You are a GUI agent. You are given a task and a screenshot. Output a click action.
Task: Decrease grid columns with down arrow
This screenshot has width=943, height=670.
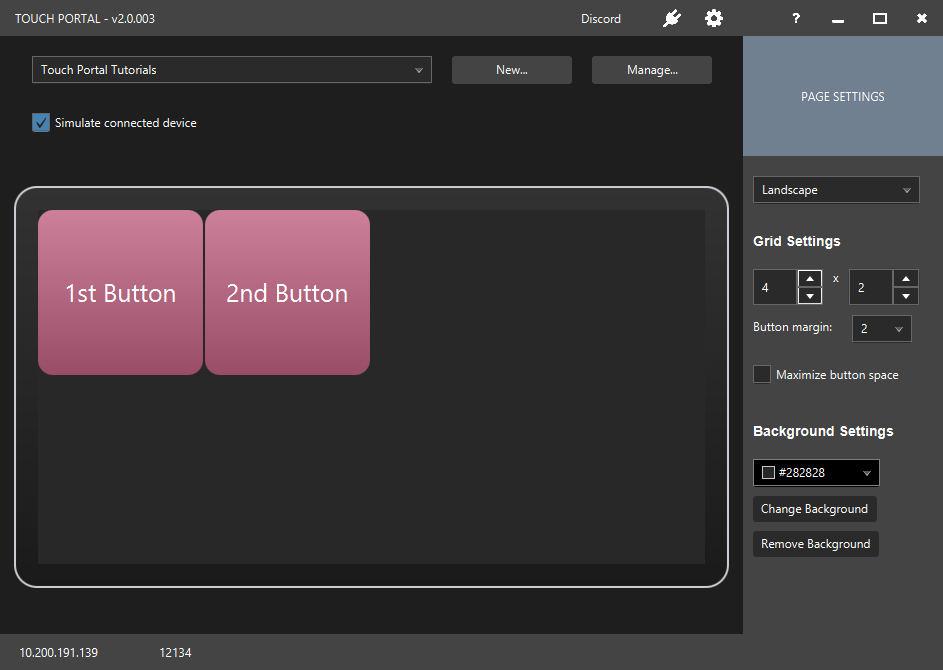[809, 296]
